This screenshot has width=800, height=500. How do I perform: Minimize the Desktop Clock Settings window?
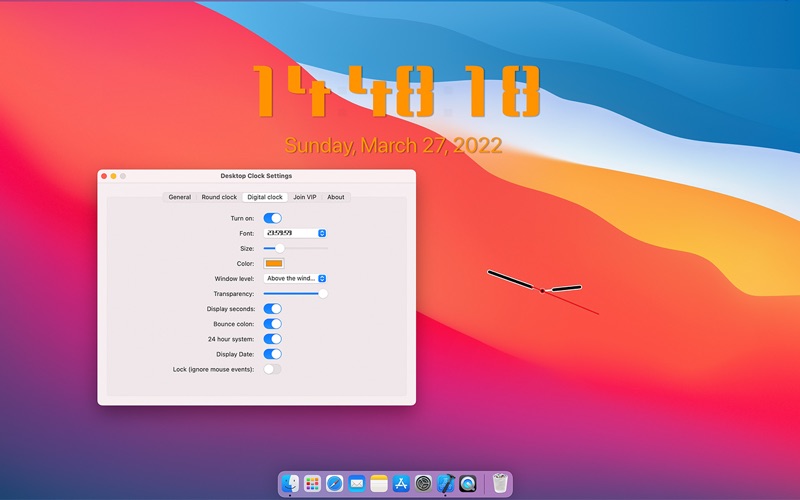coord(113,176)
